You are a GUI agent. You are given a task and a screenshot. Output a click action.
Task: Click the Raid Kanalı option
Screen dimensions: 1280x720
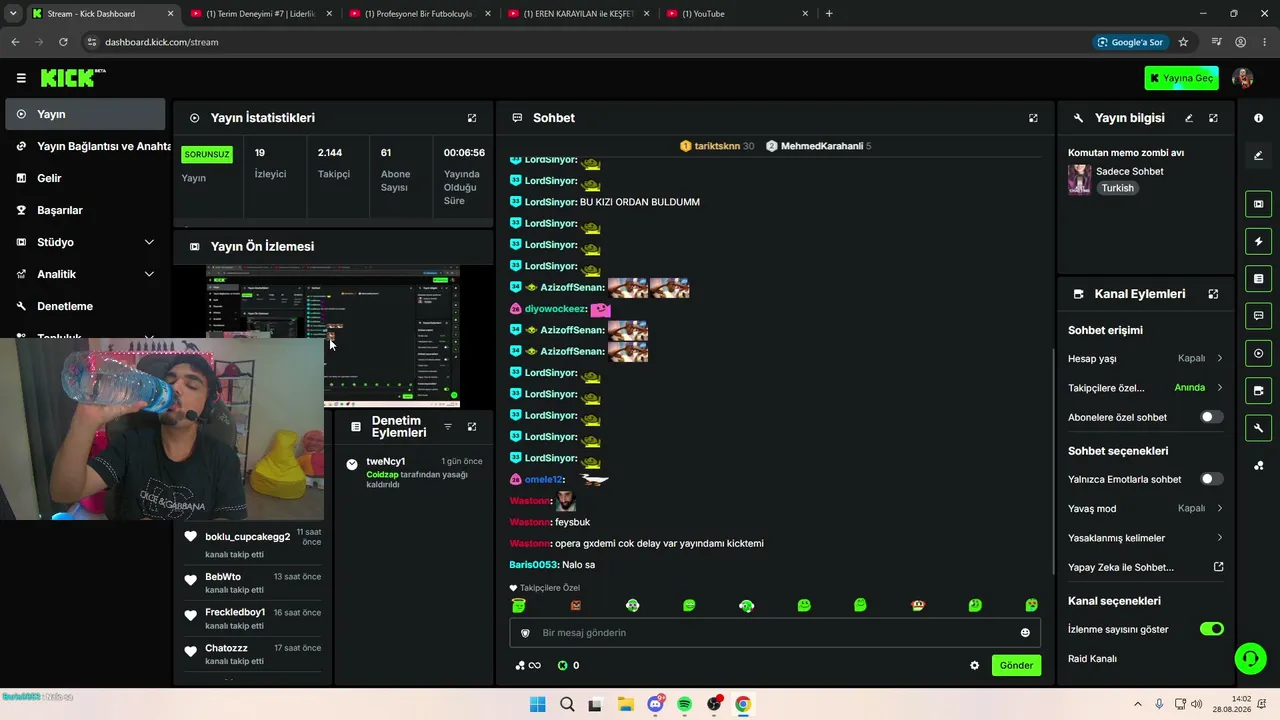(1092, 659)
